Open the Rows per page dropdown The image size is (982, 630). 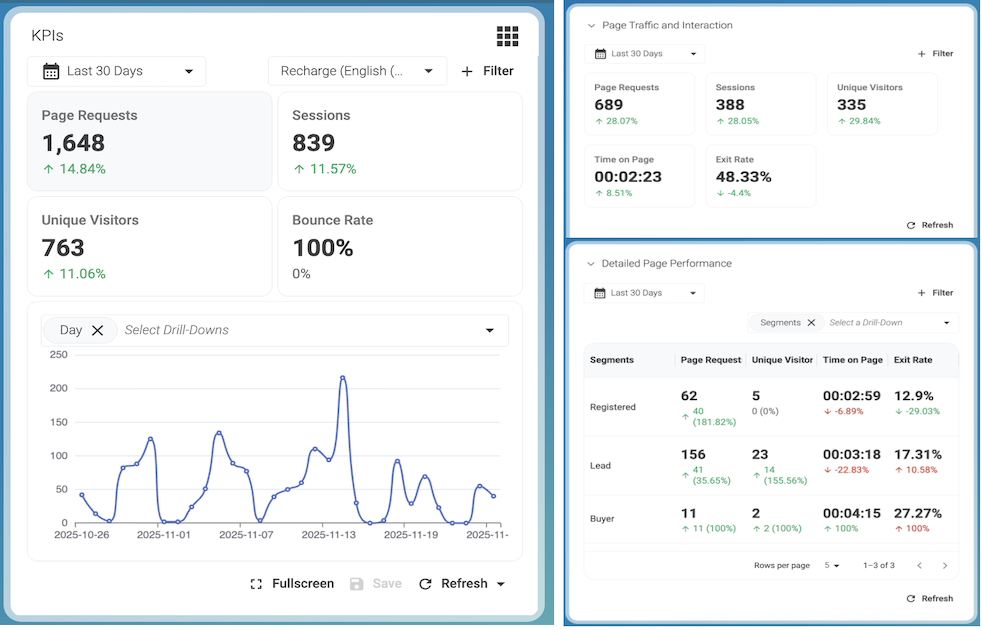point(832,566)
